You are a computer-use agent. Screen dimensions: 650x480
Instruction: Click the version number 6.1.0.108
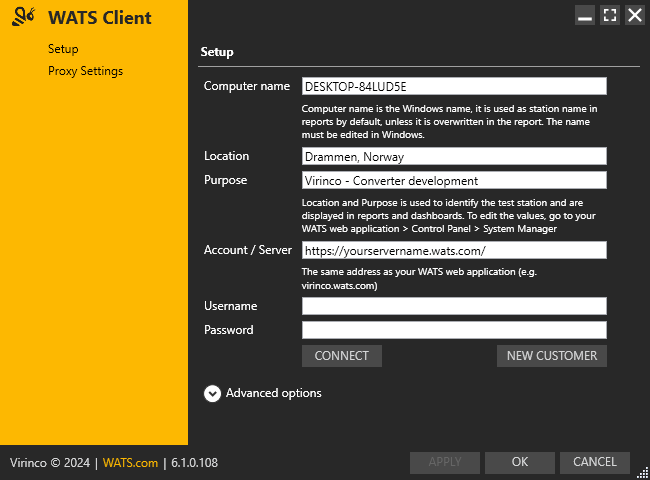tap(194, 463)
